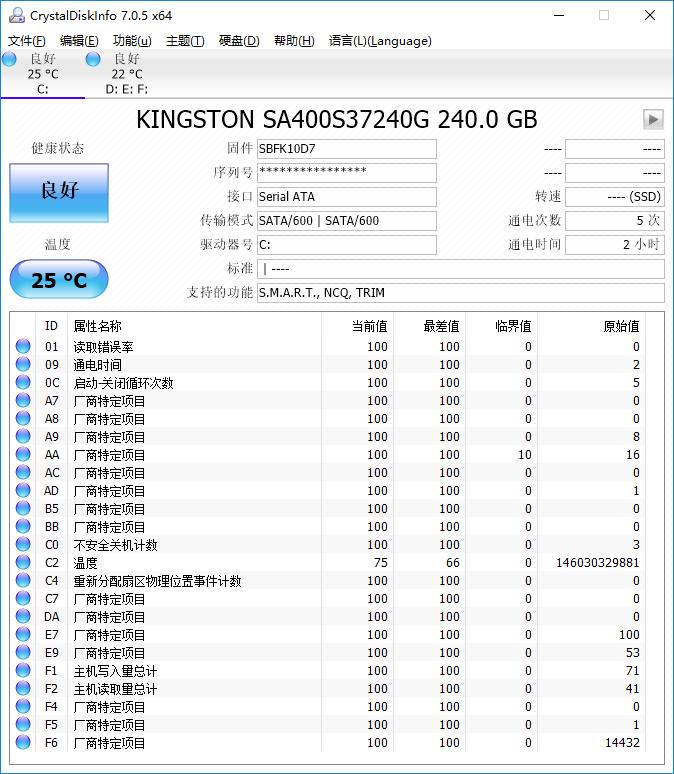The image size is (674, 774).
Task: Click status orb for attribute DA
Action: pos(23,617)
